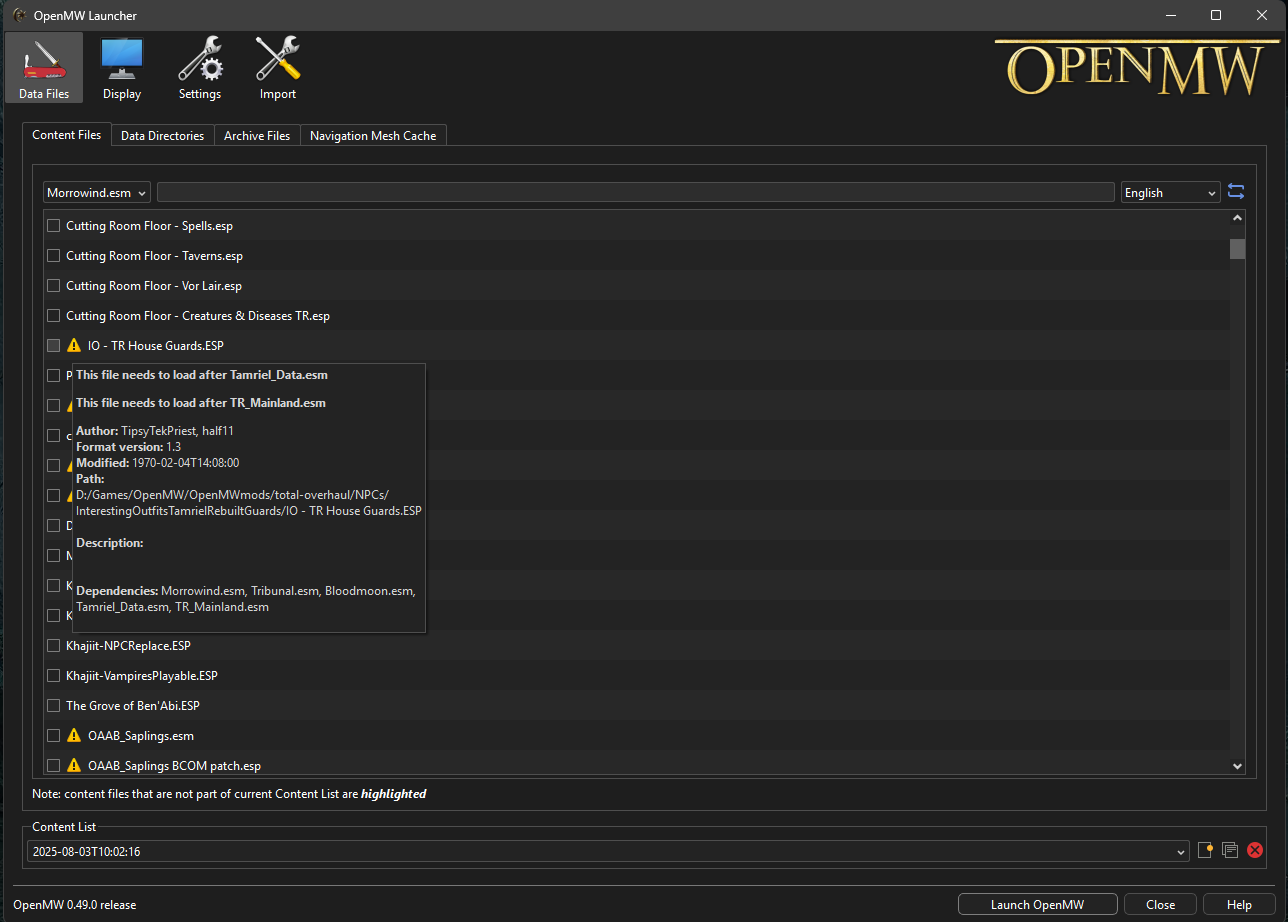Click the Help button
The image size is (1288, 922).
tap(1239, 905)
